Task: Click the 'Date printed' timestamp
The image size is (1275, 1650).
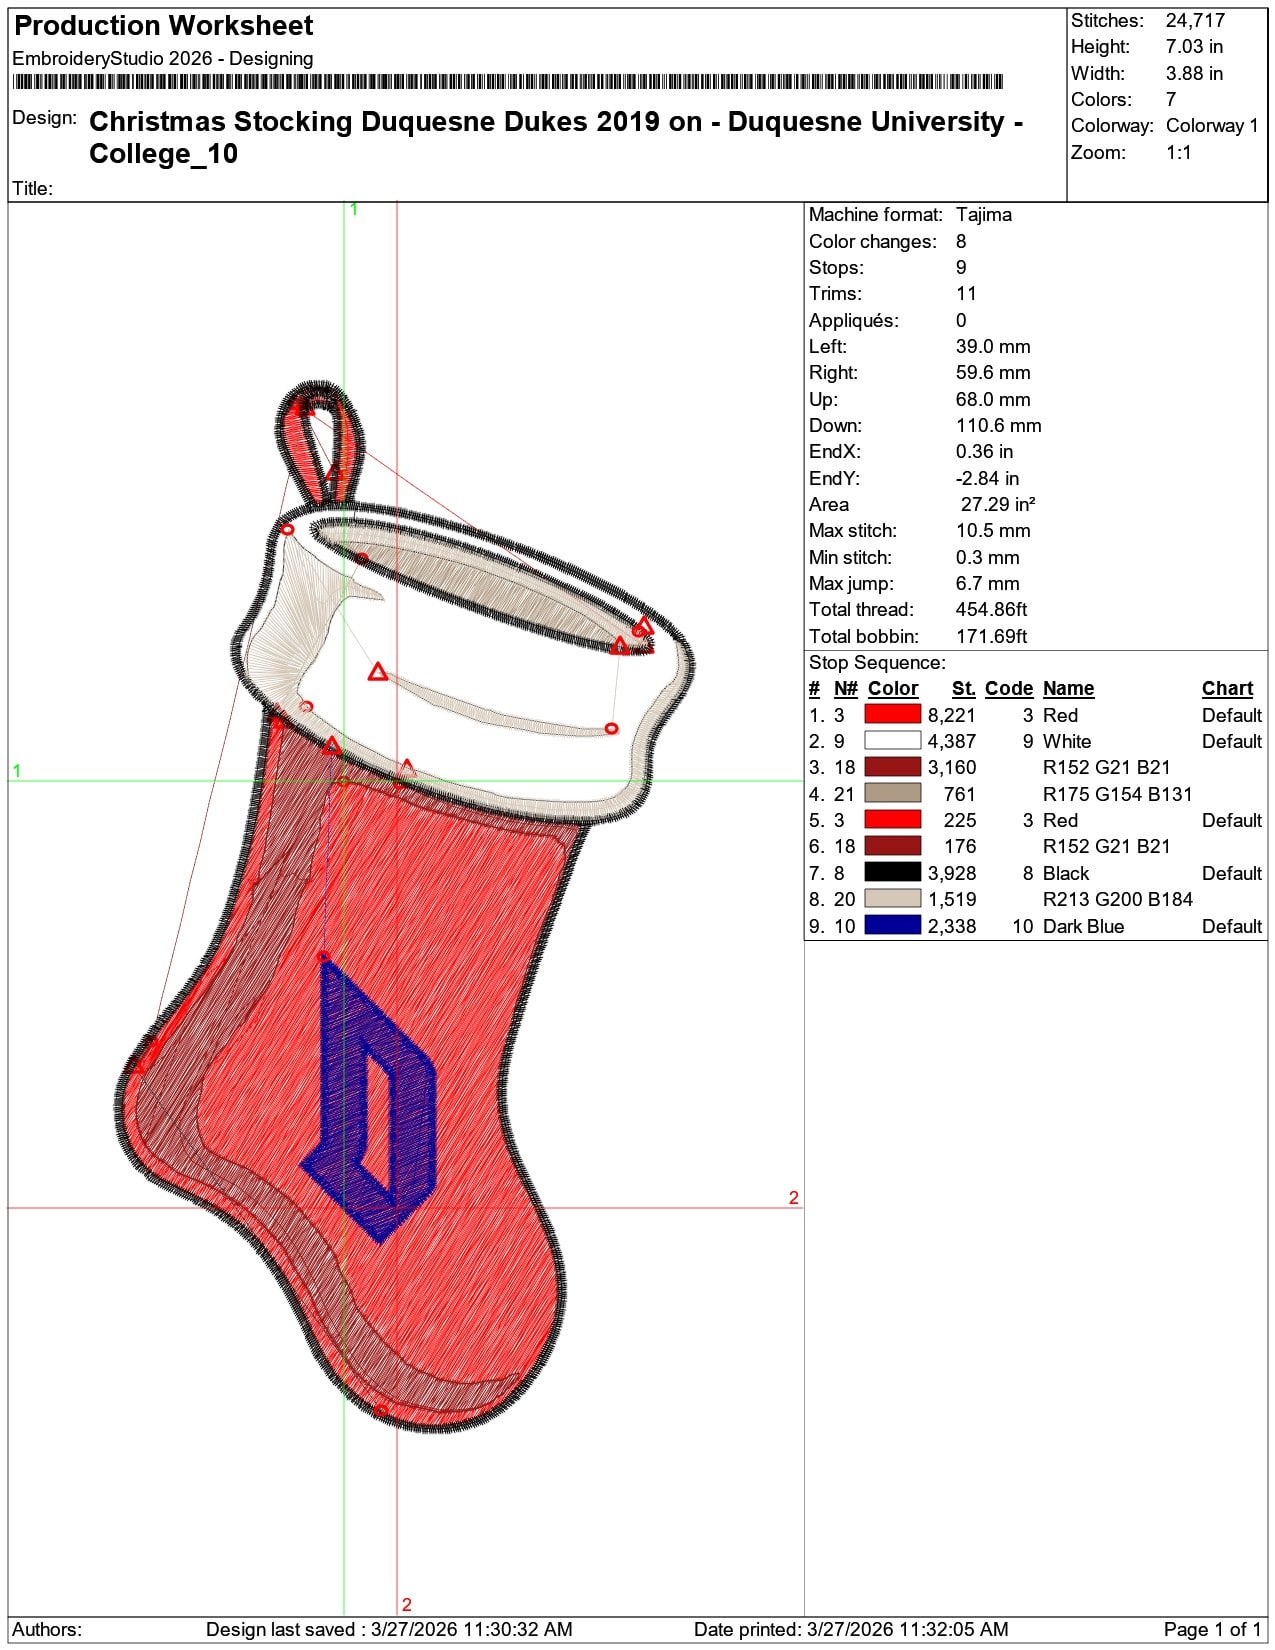Action: pyautogui.click(x=851, y=1629)
